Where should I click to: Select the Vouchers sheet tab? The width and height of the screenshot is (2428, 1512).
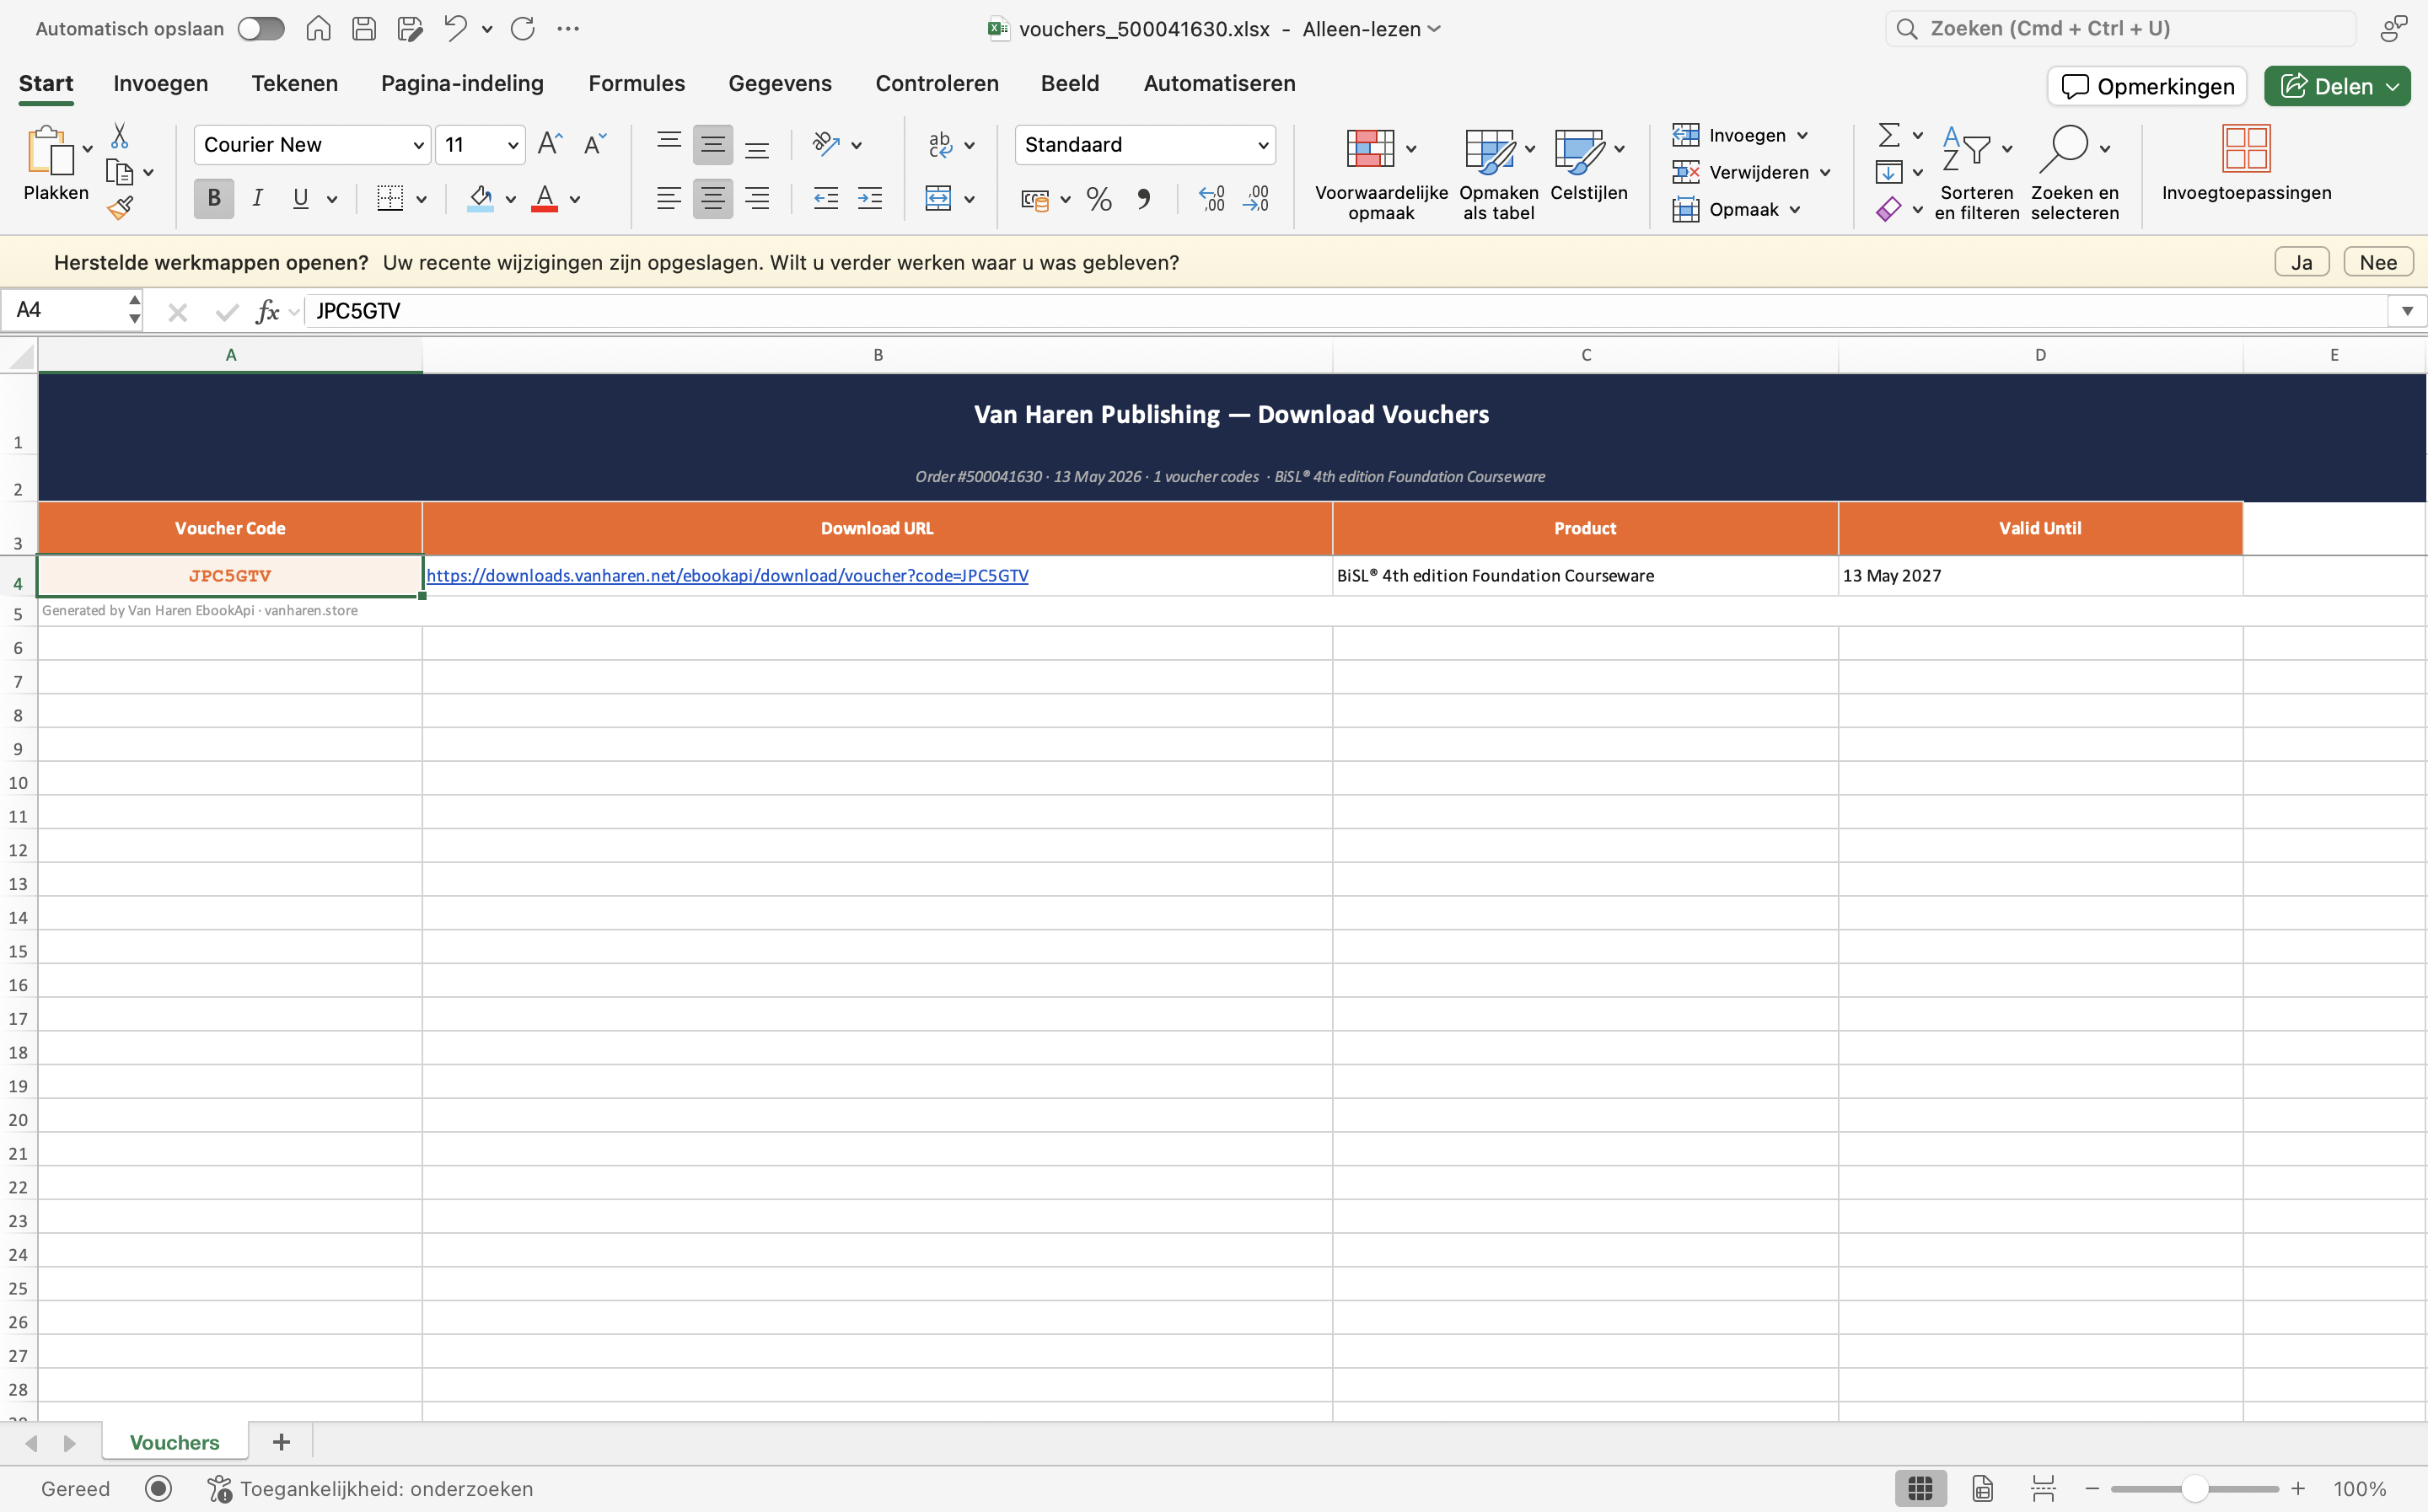[174, 1443]
